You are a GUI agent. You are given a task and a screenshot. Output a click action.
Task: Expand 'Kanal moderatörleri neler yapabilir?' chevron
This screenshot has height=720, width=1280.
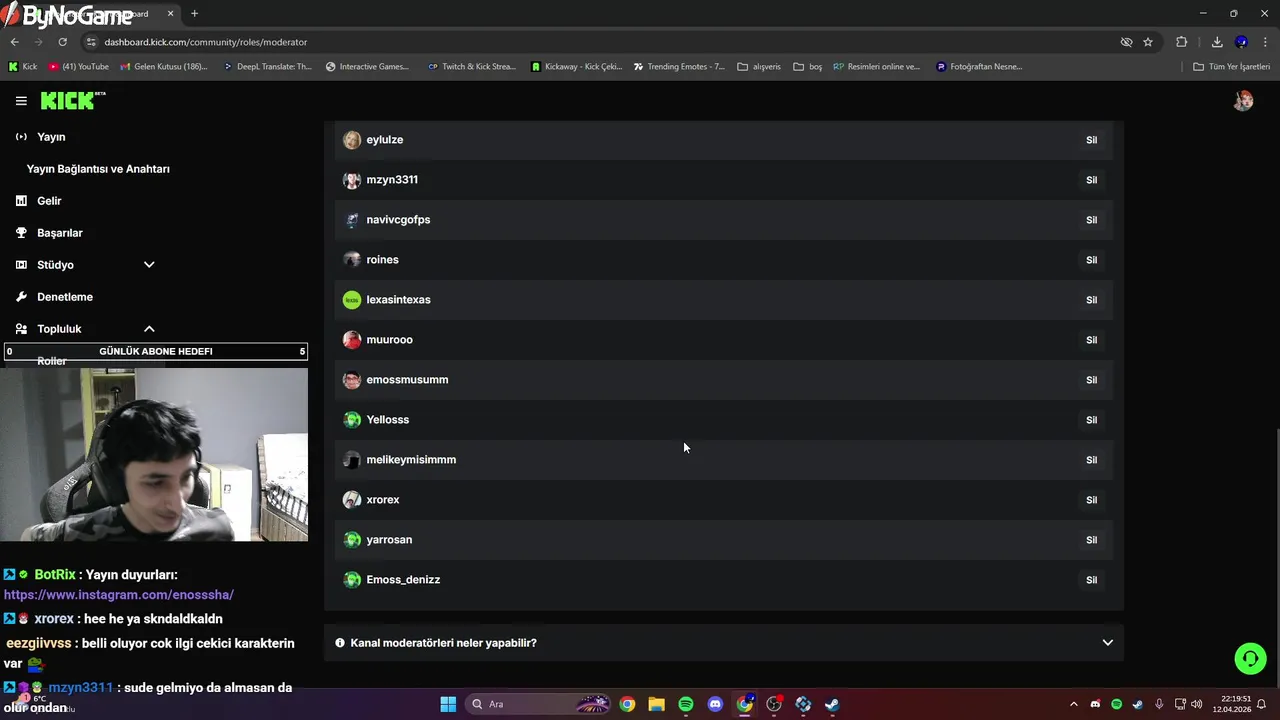point(1107,643)
